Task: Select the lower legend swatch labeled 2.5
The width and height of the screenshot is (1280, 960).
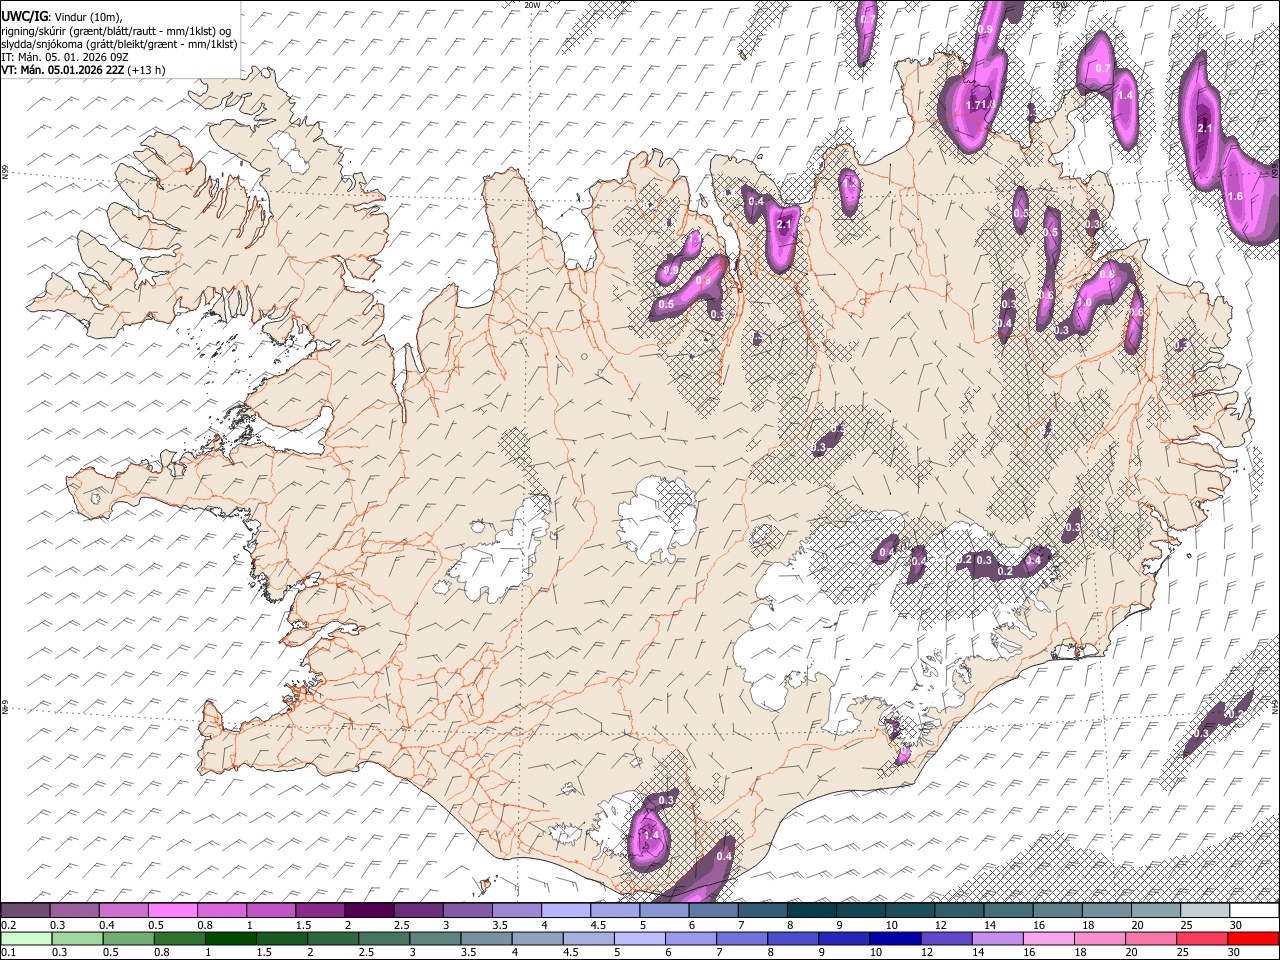Action: point(383,938)
